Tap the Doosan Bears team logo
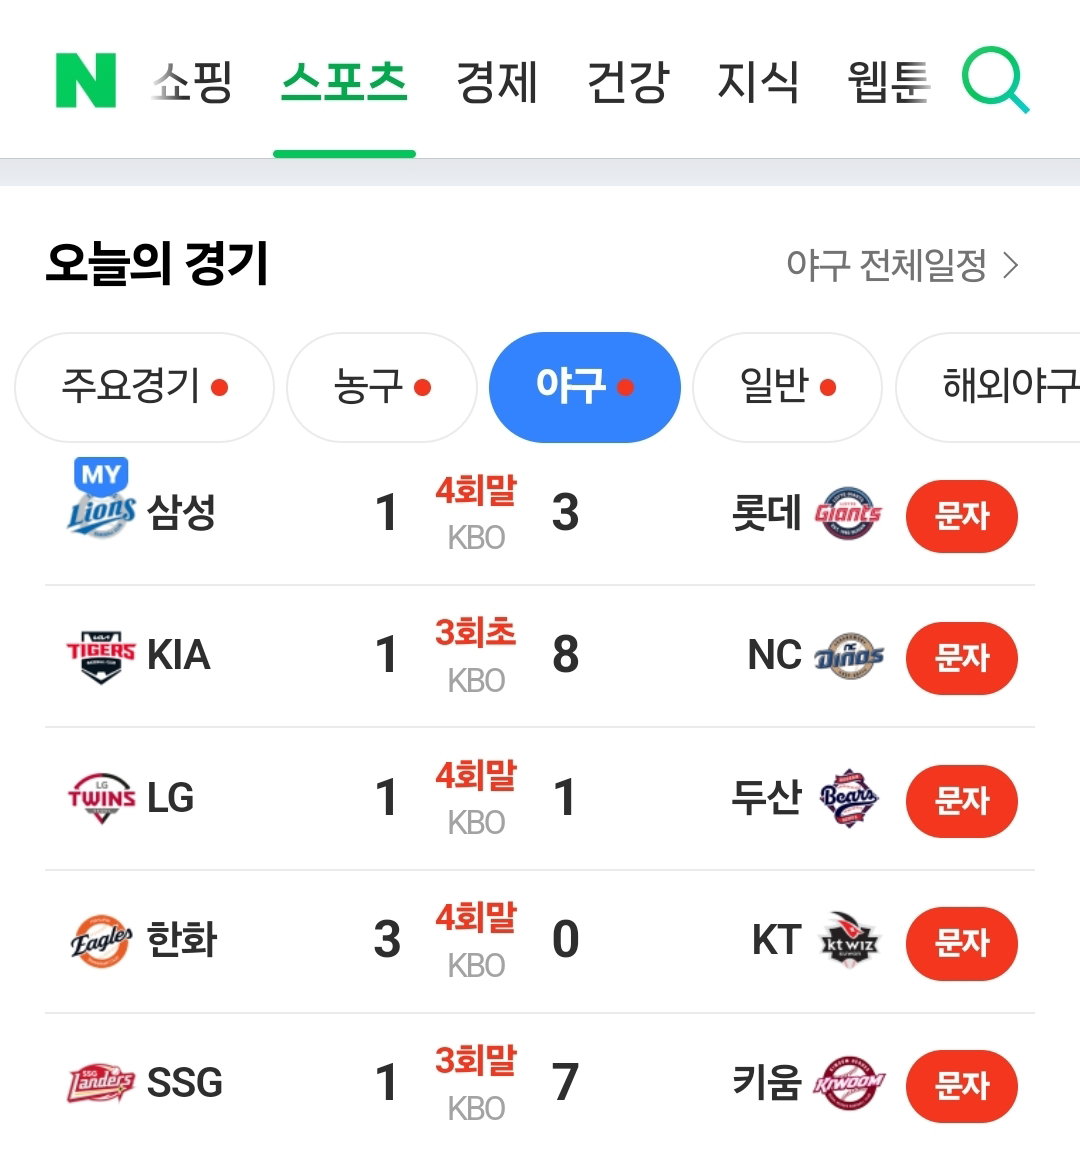The width and height of the screenshot is (1080, 1150). 848,798
